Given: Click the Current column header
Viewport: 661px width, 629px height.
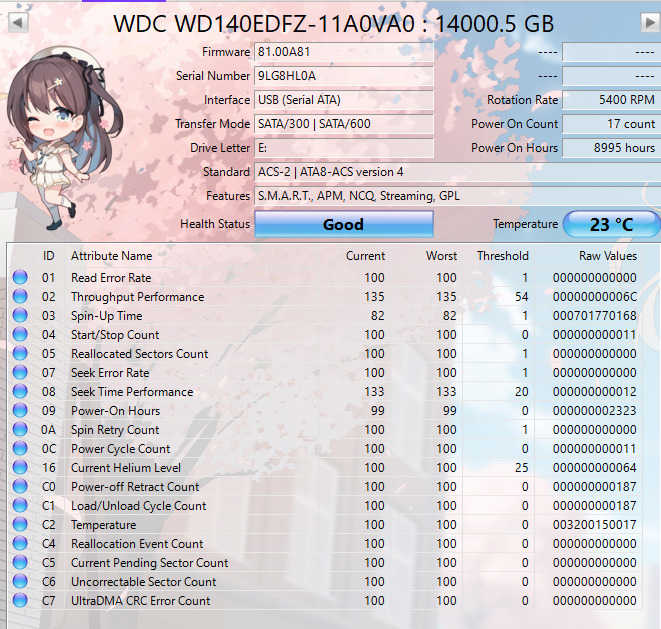Looking at the screenshot, I should pyautogui.click(x=365, y=256).
